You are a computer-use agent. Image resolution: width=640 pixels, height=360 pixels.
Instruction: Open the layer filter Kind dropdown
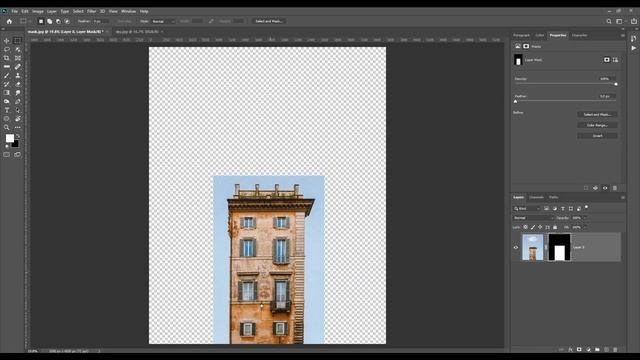(527, 209)
